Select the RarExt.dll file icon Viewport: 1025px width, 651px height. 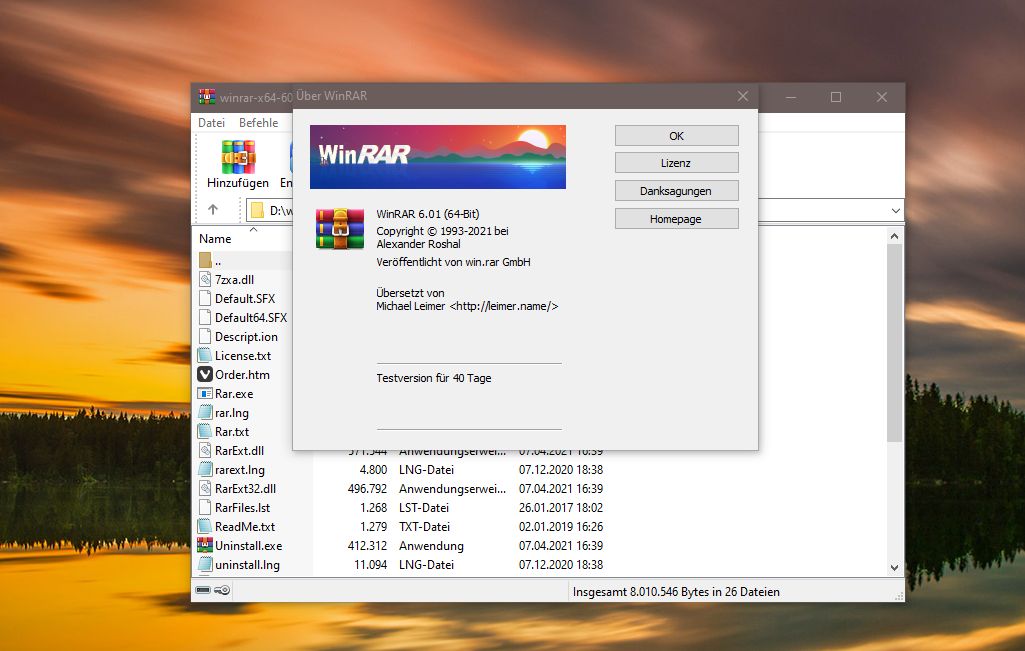205,450
